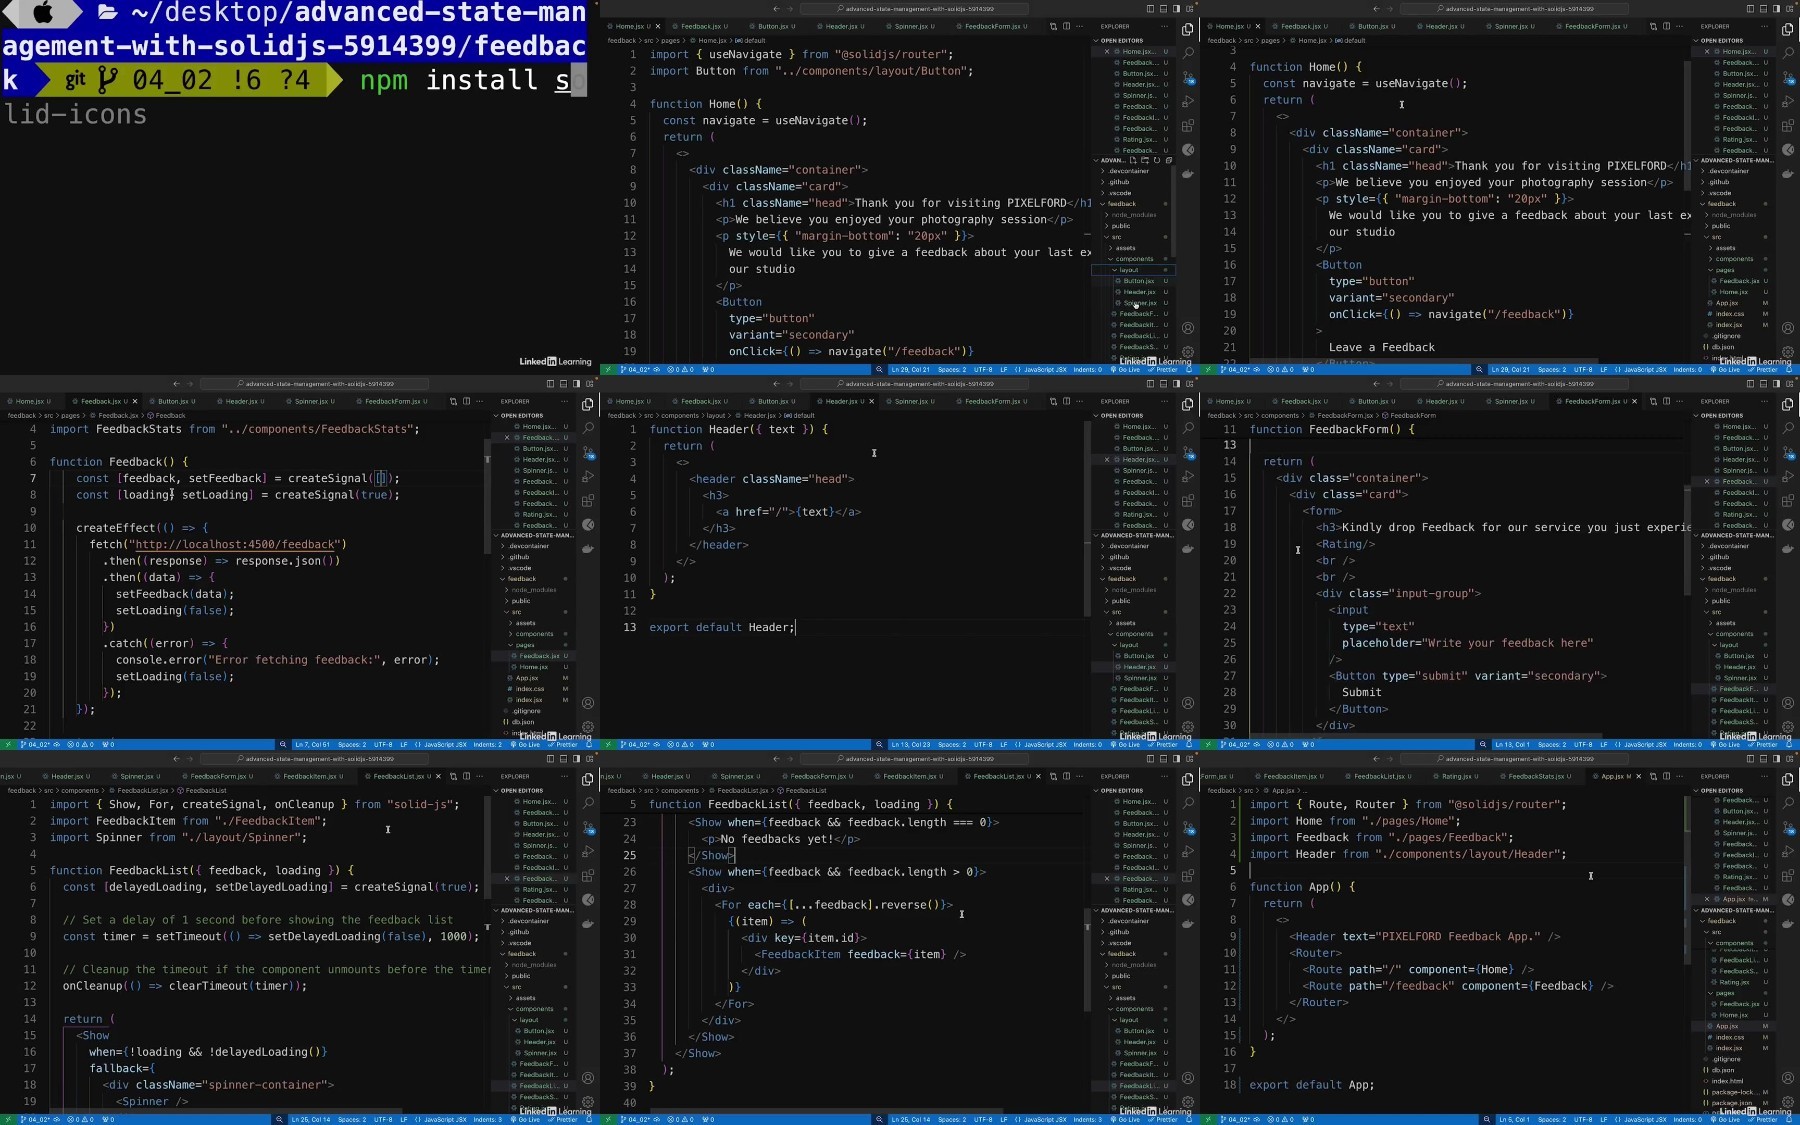Click Go Back arrow in Header.jsx window
Screen dimensions: 1800x1125
click(776, 383)
